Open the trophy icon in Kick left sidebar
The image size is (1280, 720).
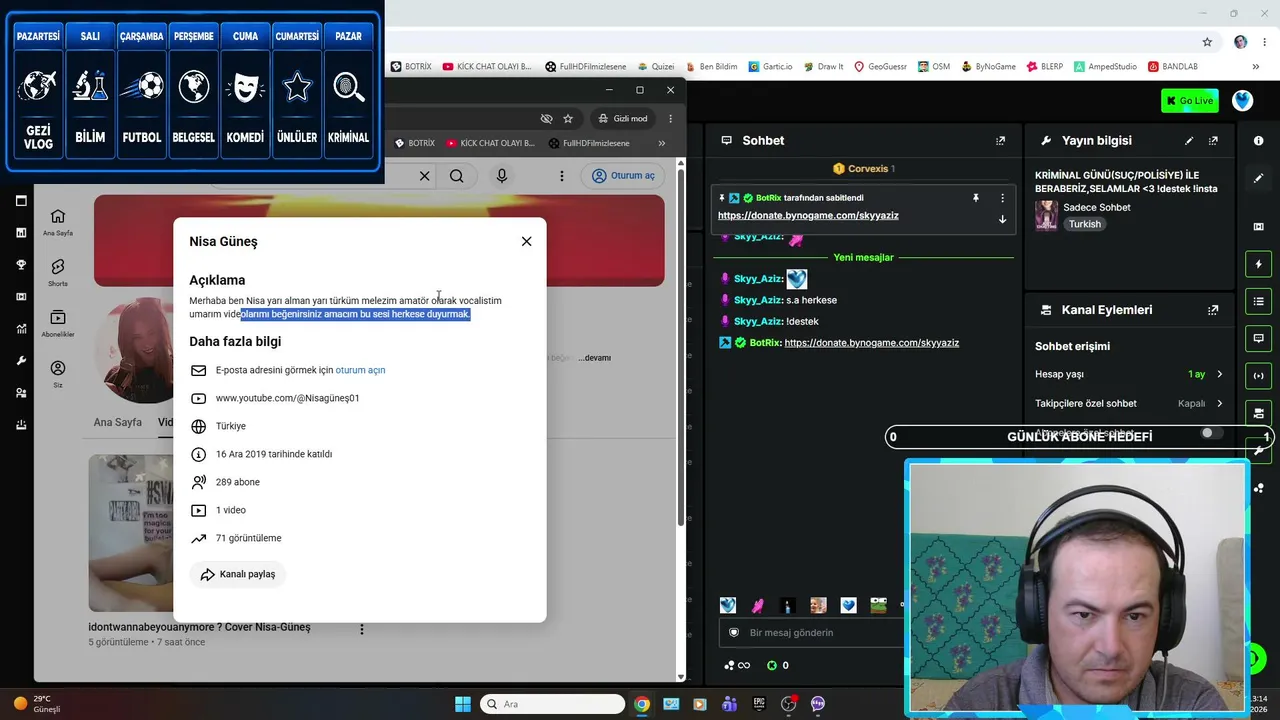pyautogui.click(x=21, y=265)
